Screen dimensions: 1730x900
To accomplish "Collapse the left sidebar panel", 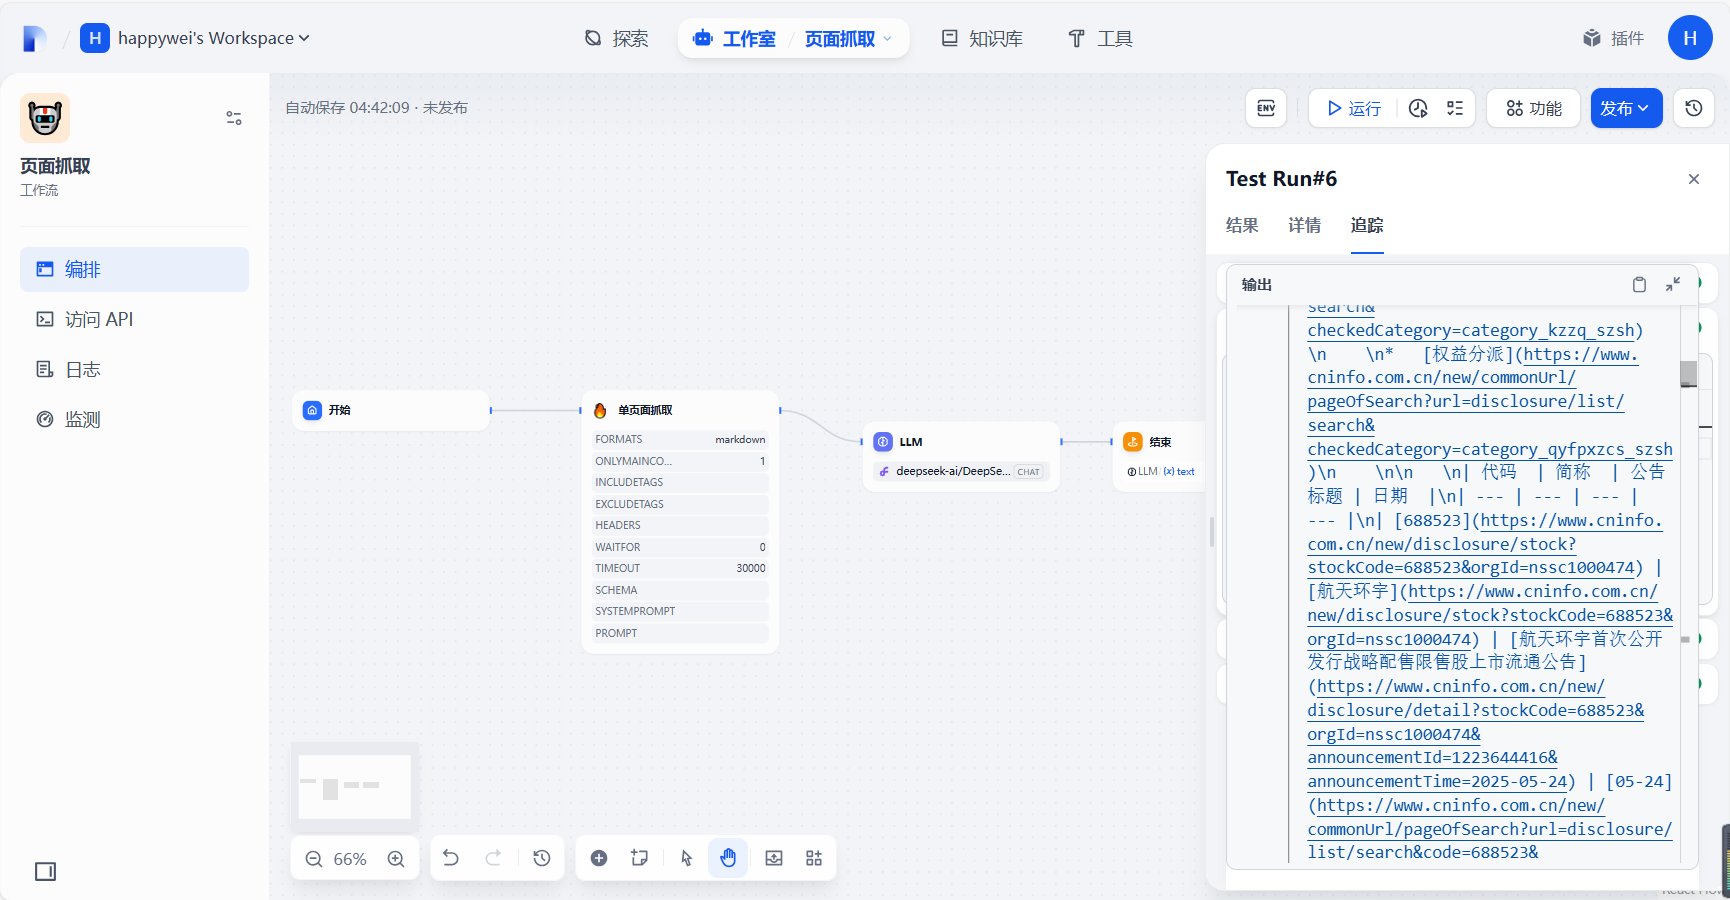I will click(45, 871).
